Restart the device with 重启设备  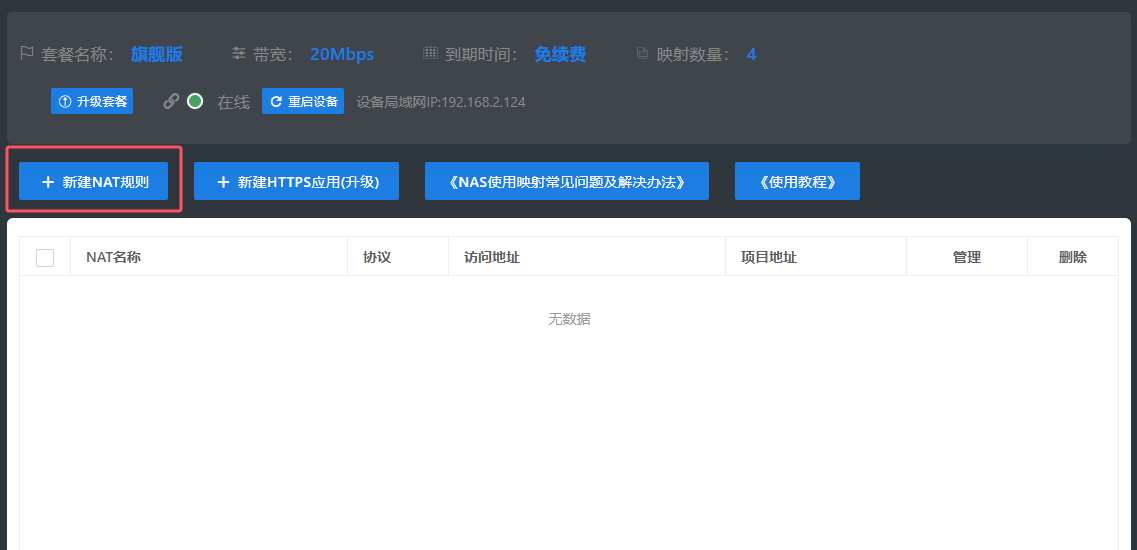pos(303,101)
